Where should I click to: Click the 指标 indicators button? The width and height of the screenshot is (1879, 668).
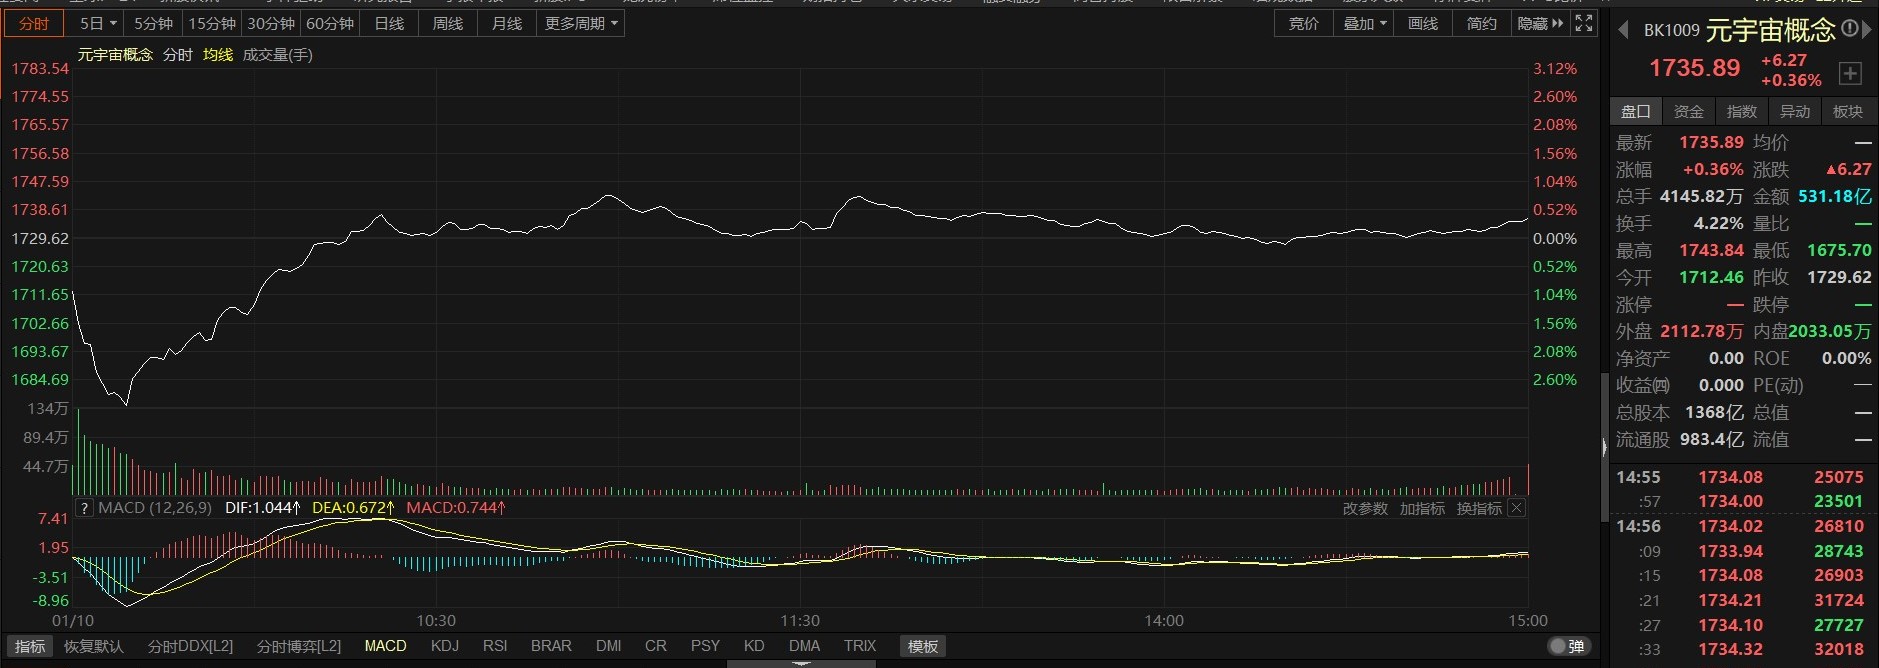[x=30, y=646]
